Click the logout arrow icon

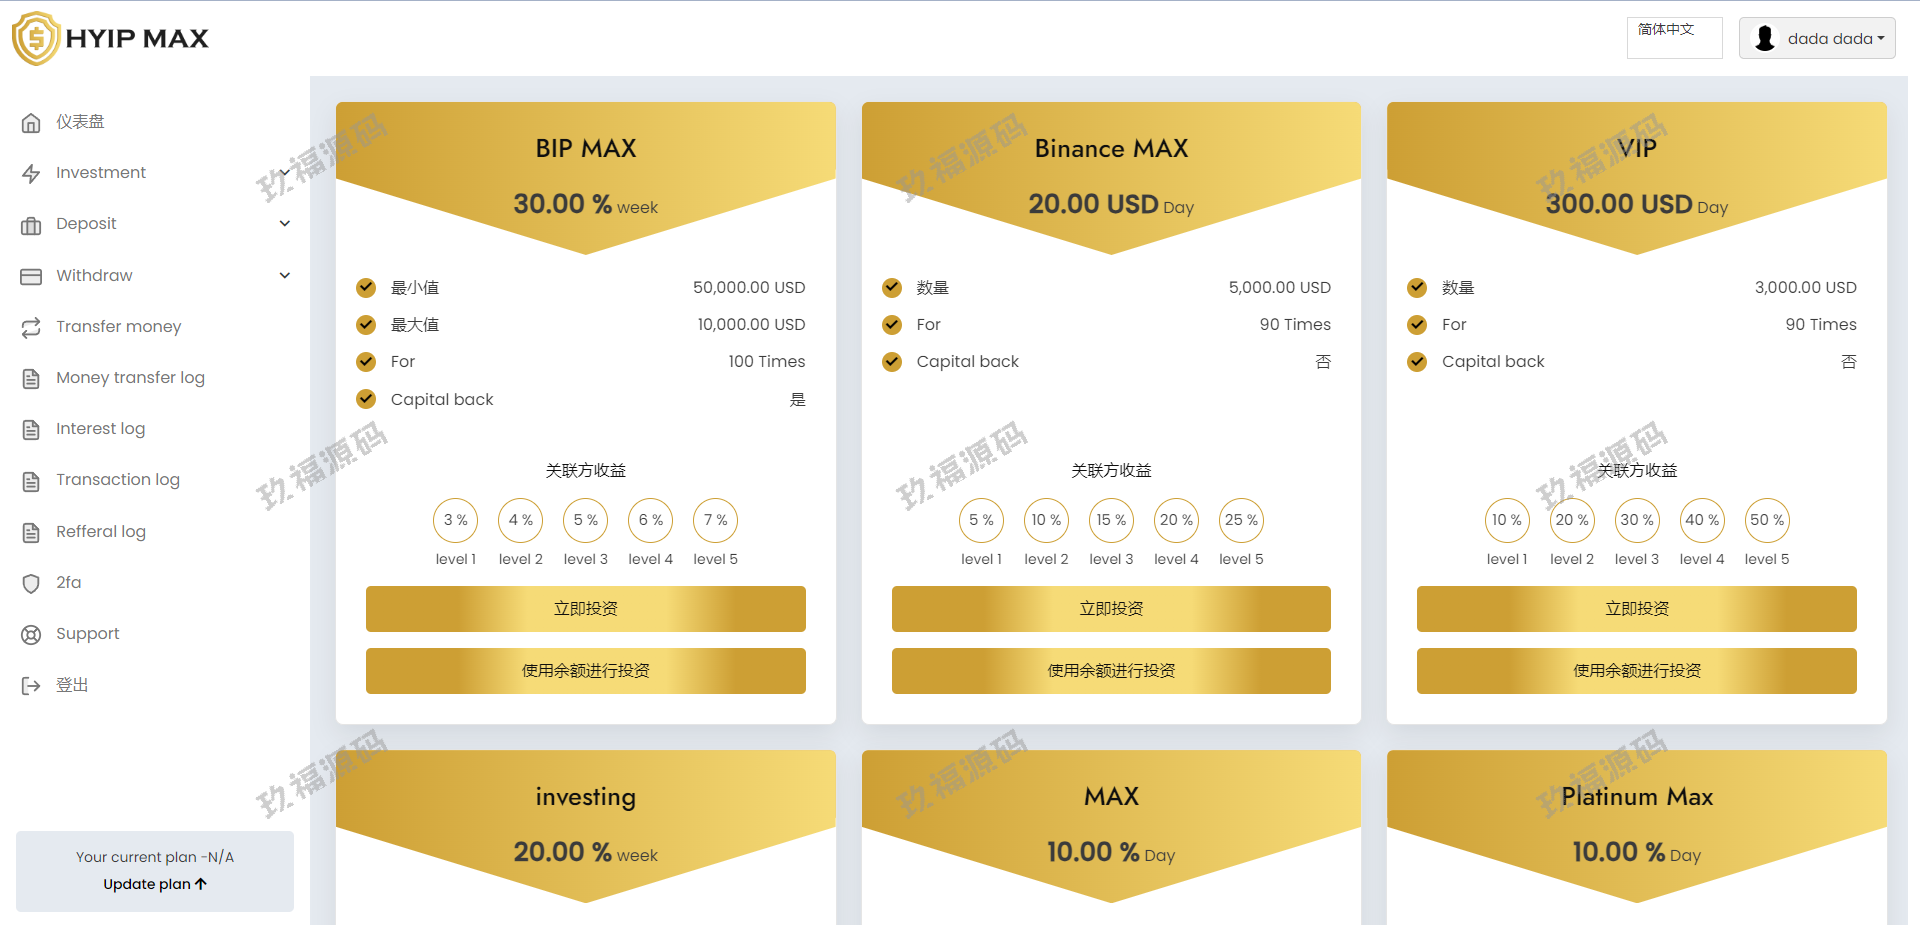coord(31,685)
